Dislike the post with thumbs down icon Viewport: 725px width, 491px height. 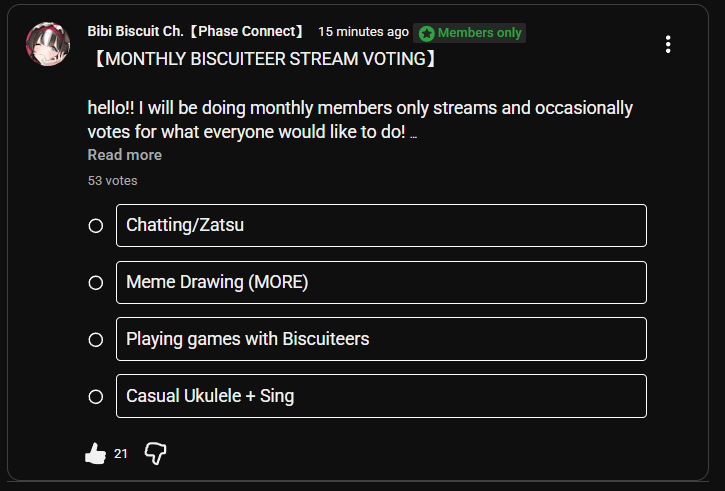(x=155, y=453)
